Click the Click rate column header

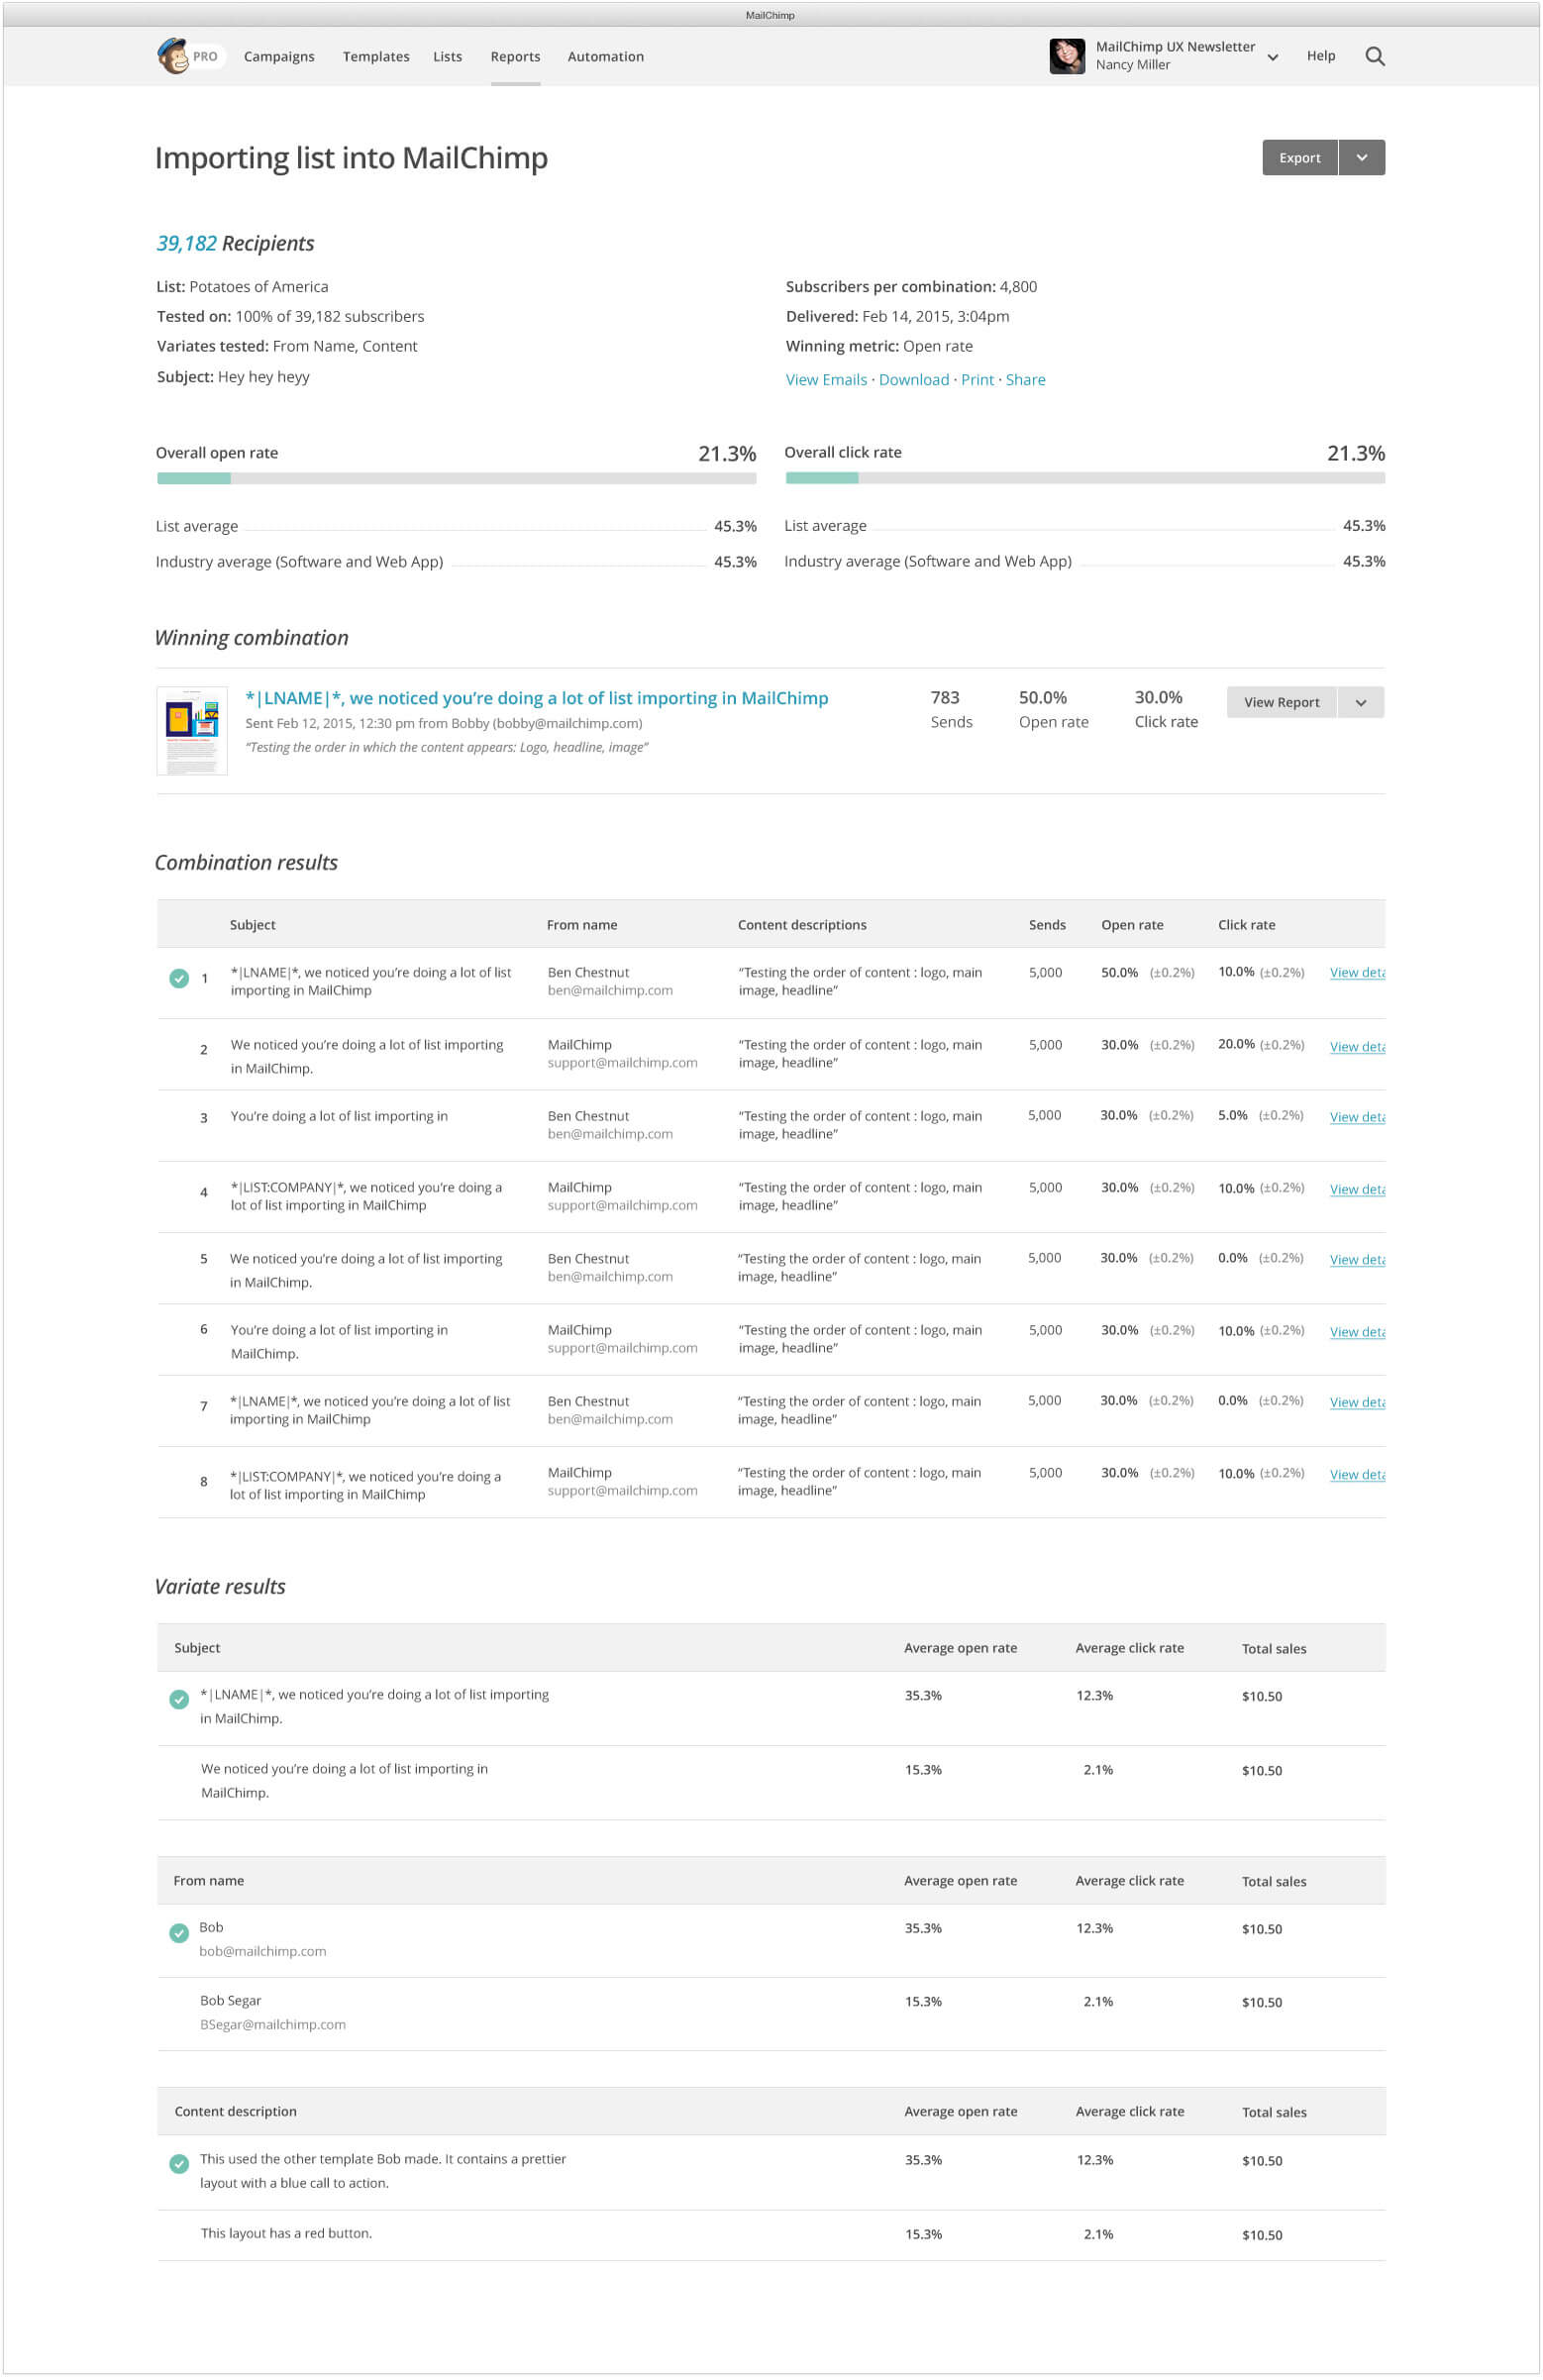tap(1246, 926)
